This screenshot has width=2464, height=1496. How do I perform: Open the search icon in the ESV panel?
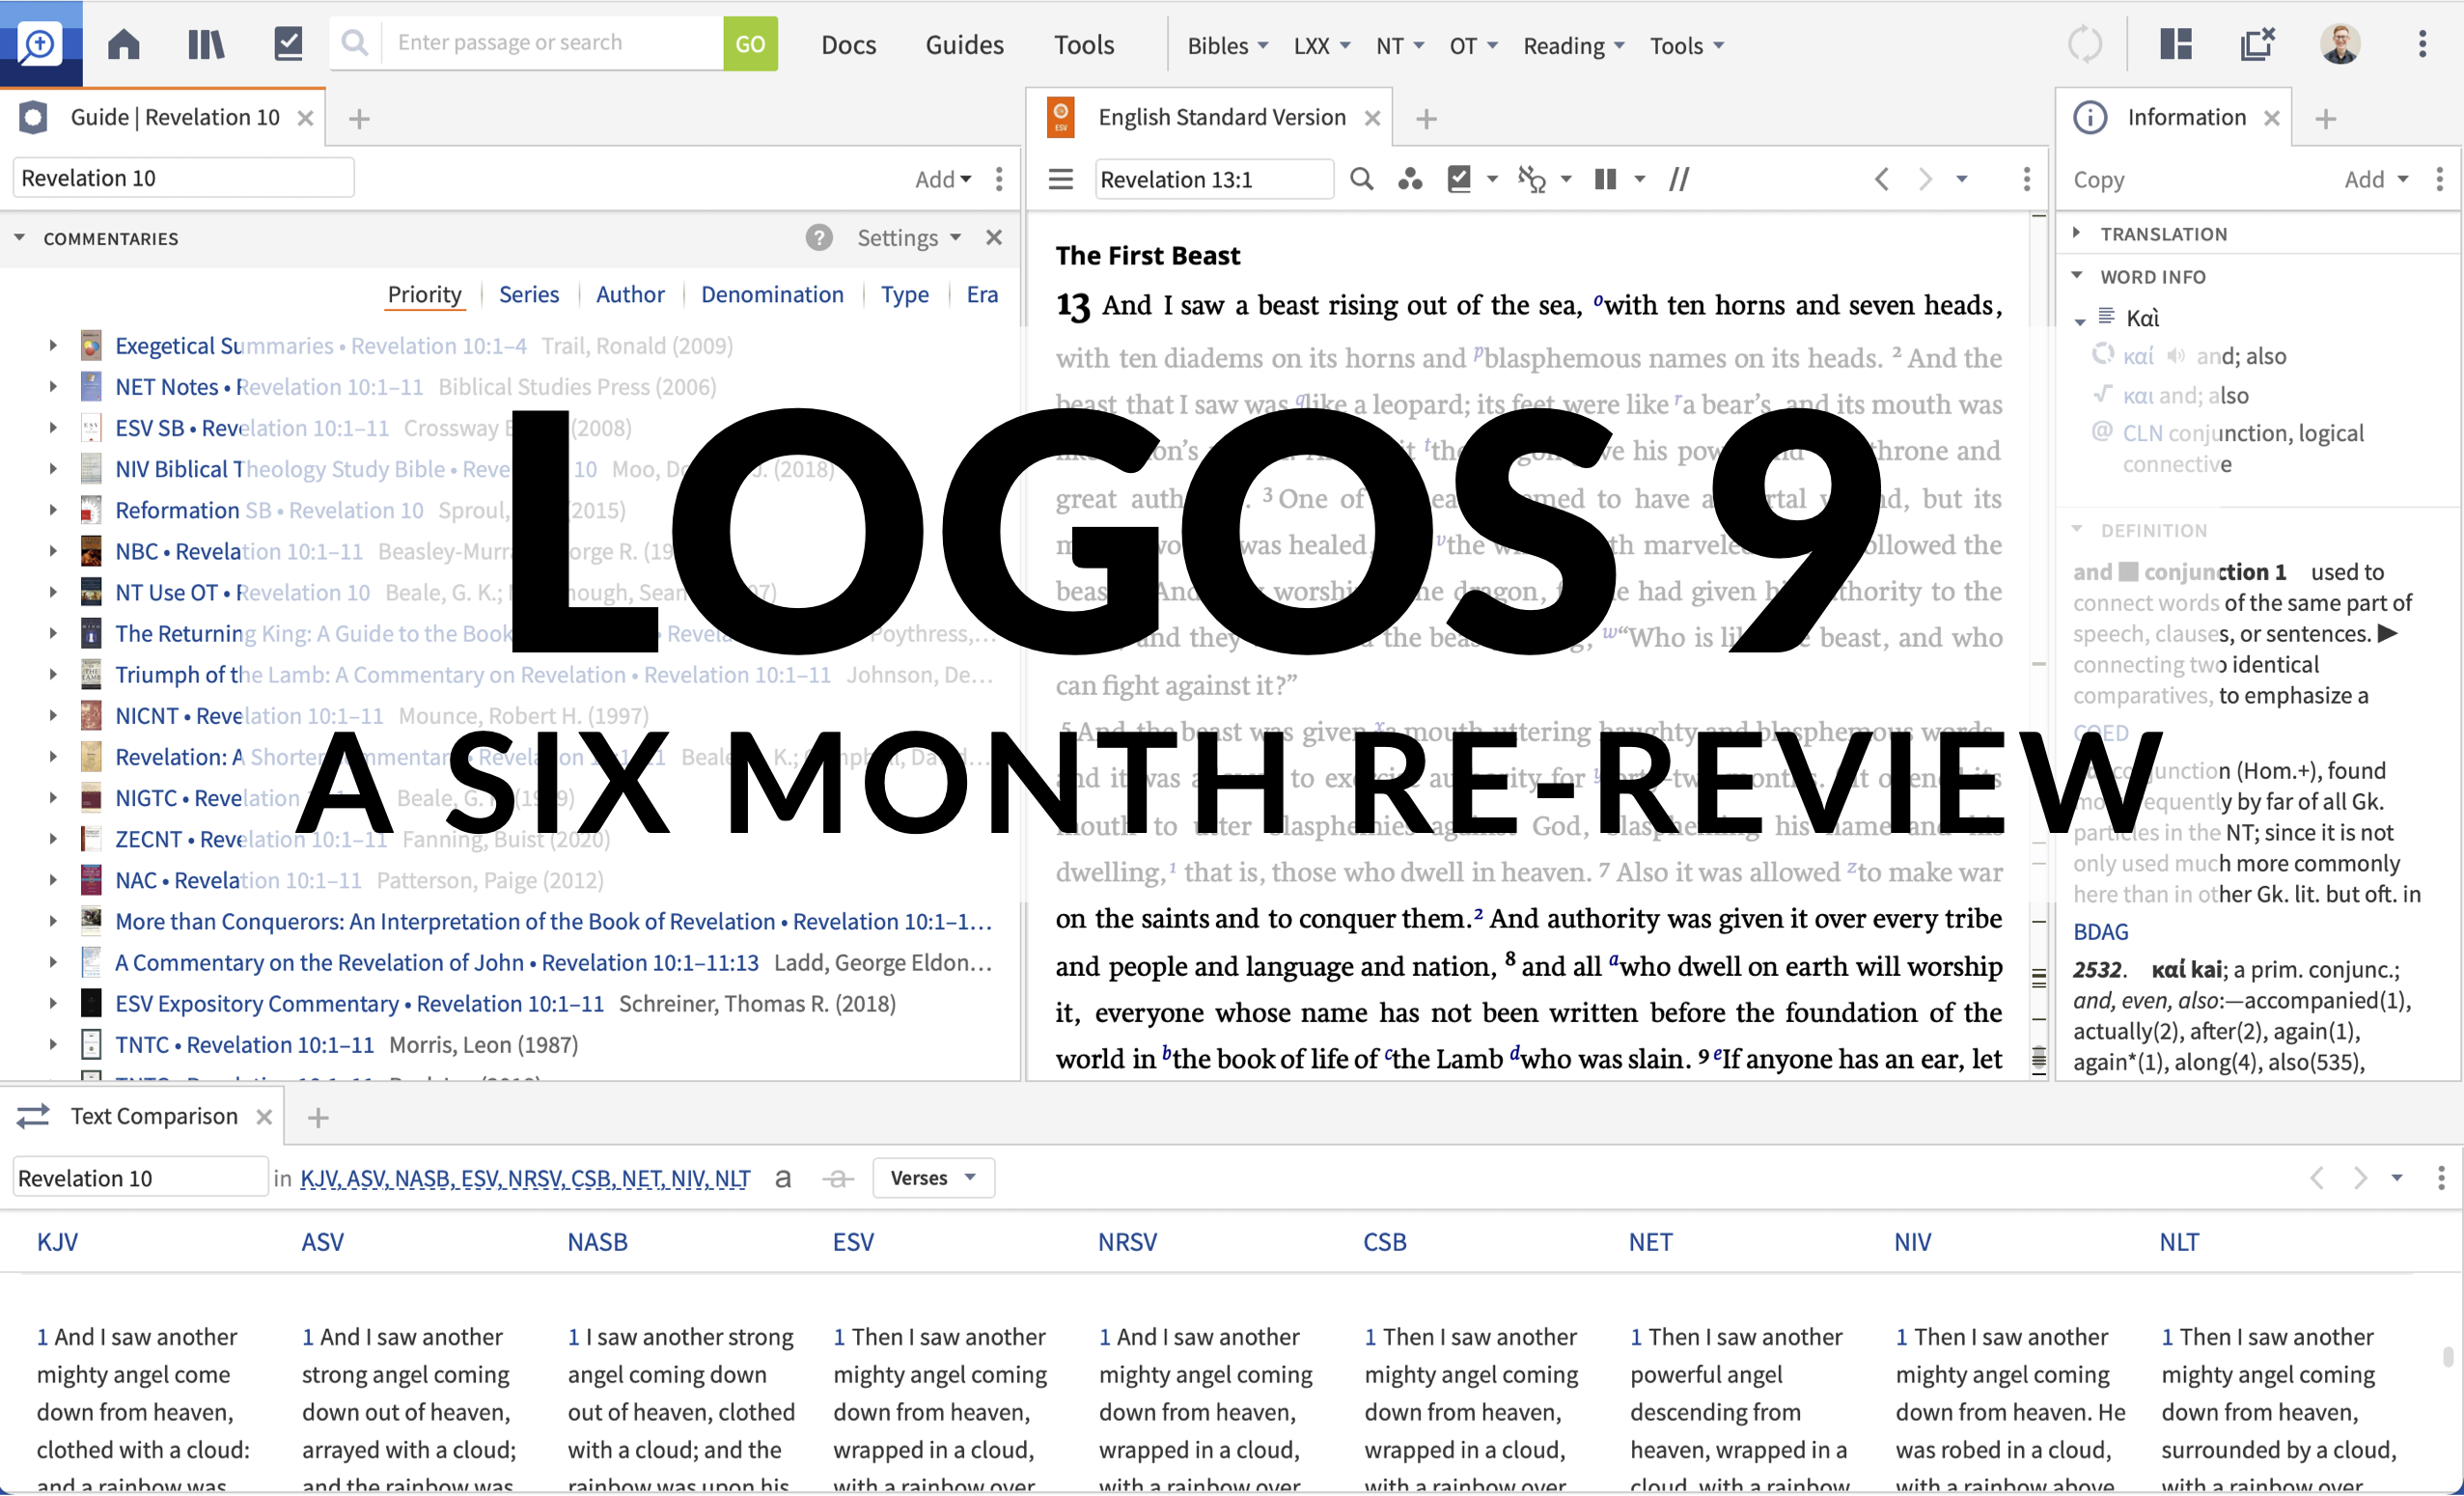pyautogui.click(x=1361, y=179)
